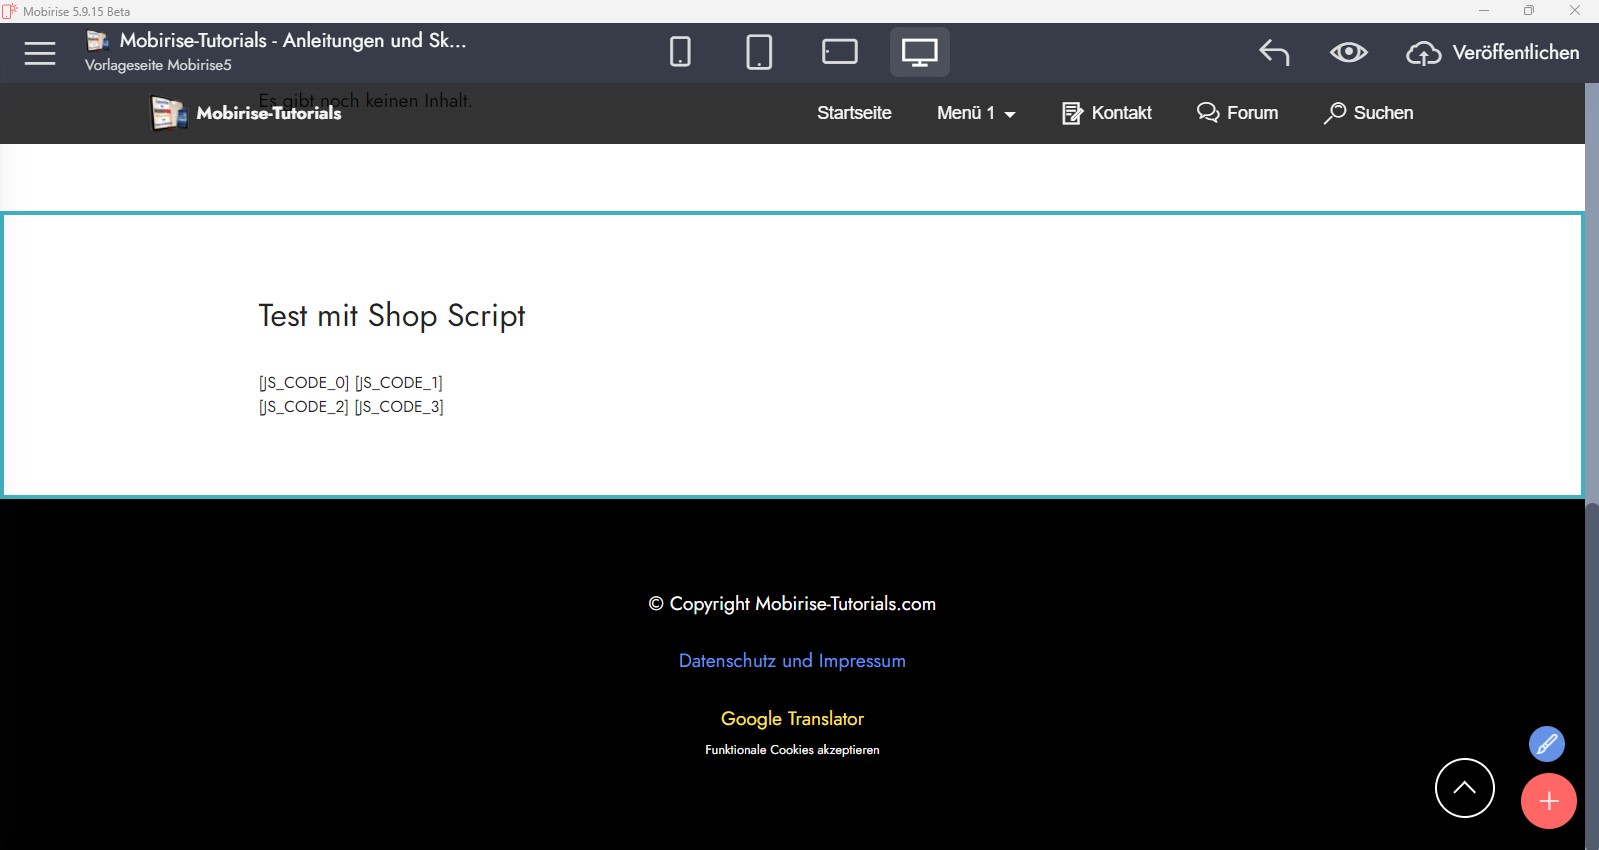Switch to tablet landscape view
This screenshot has height=850, width=1599.
[839, 52]
